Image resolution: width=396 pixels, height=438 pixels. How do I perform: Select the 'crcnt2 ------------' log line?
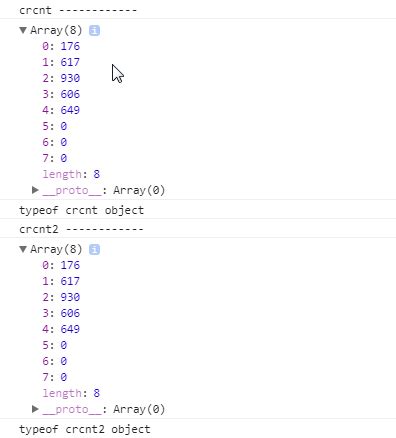[81, 229]
